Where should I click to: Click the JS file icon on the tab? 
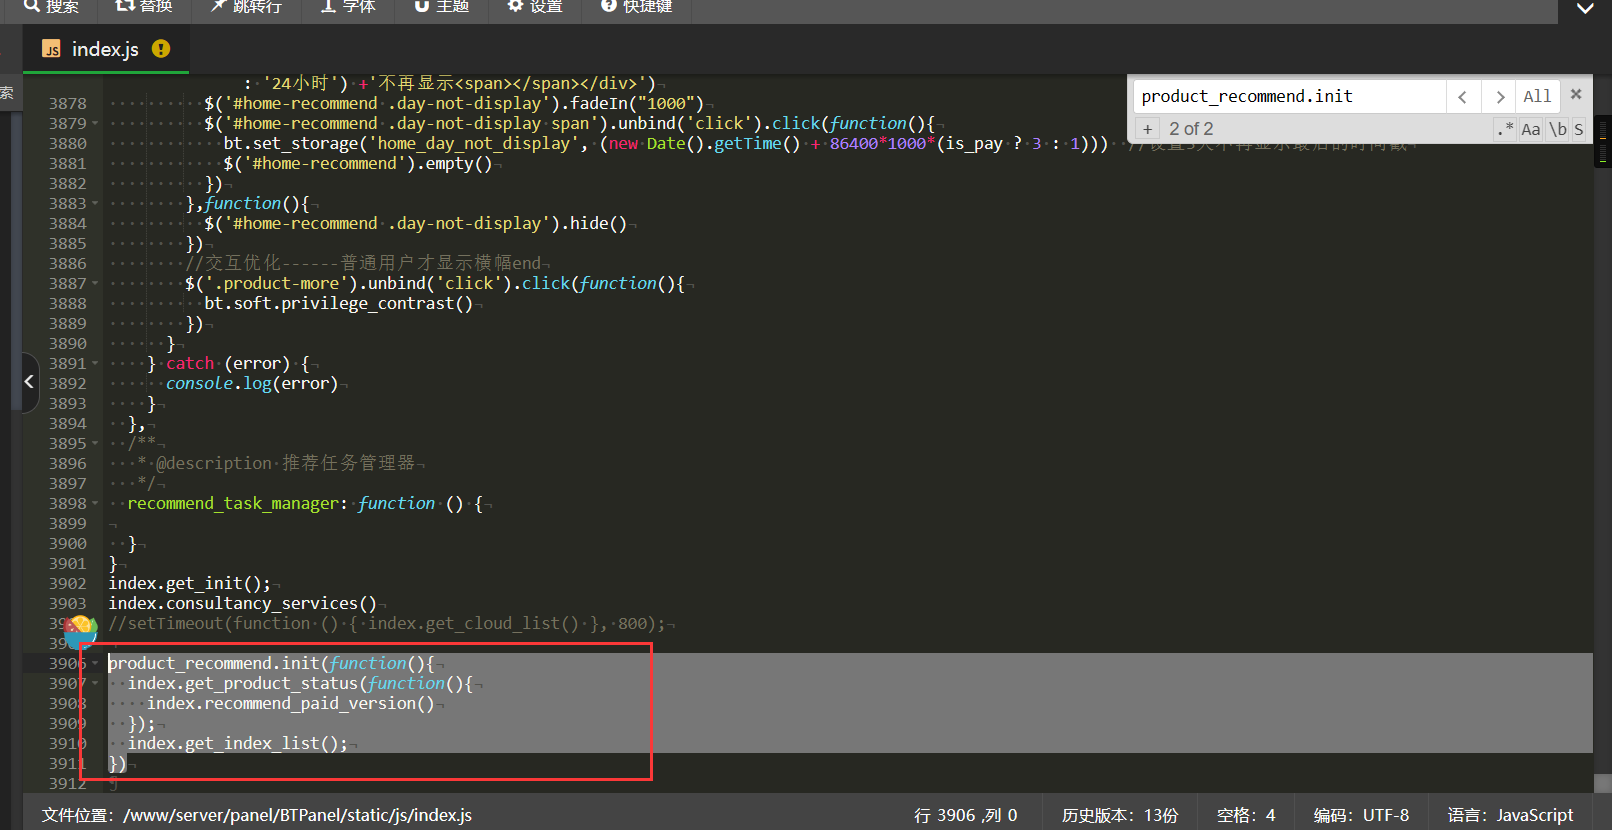(51, 49)
